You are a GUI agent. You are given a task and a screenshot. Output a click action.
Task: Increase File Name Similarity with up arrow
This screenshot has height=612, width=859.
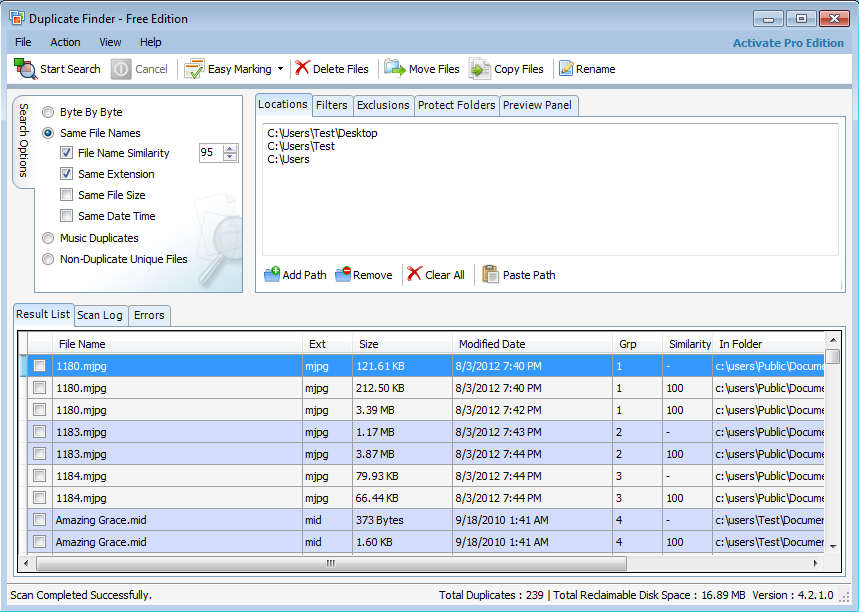coord(231,149)
